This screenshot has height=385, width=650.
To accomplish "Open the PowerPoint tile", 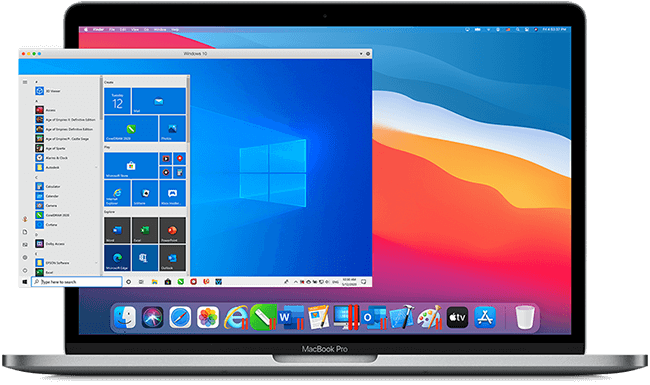I will 172,230.
